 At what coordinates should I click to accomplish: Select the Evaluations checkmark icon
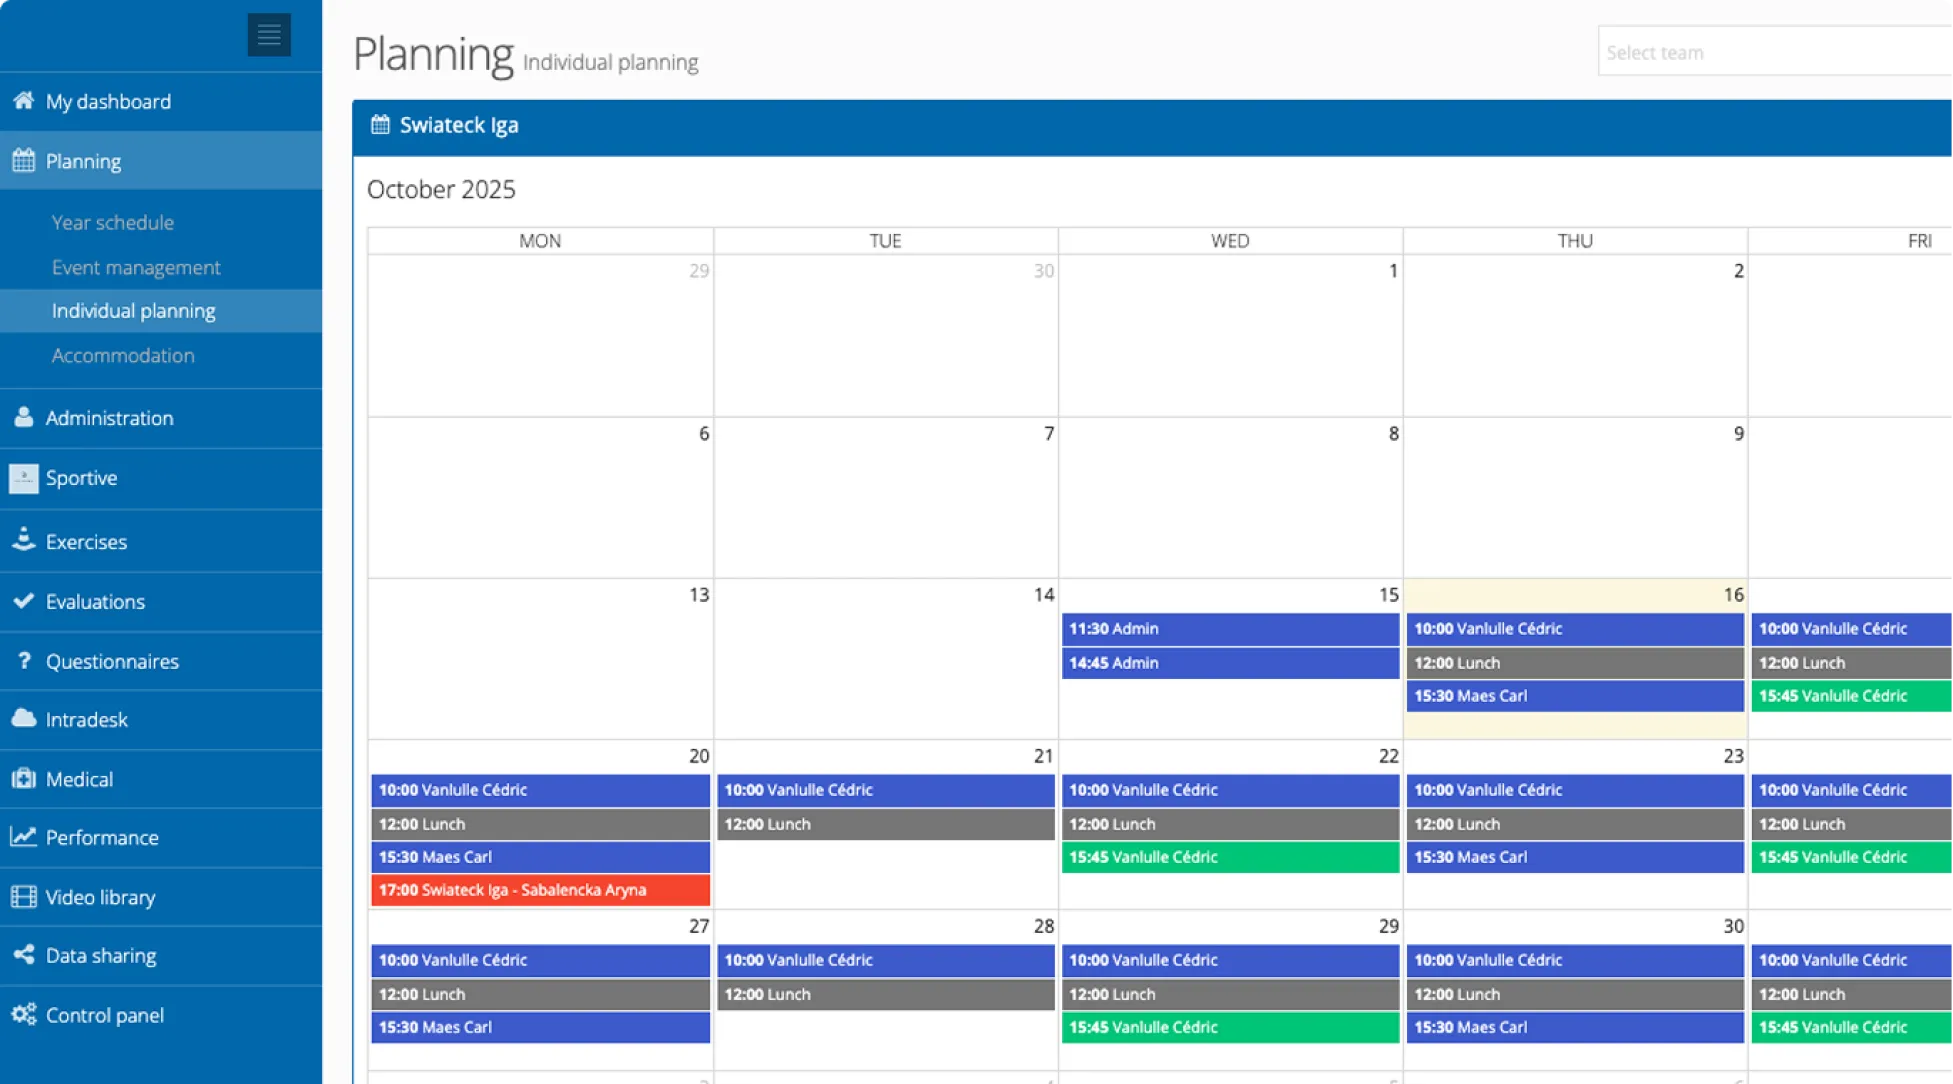(21, 601)
